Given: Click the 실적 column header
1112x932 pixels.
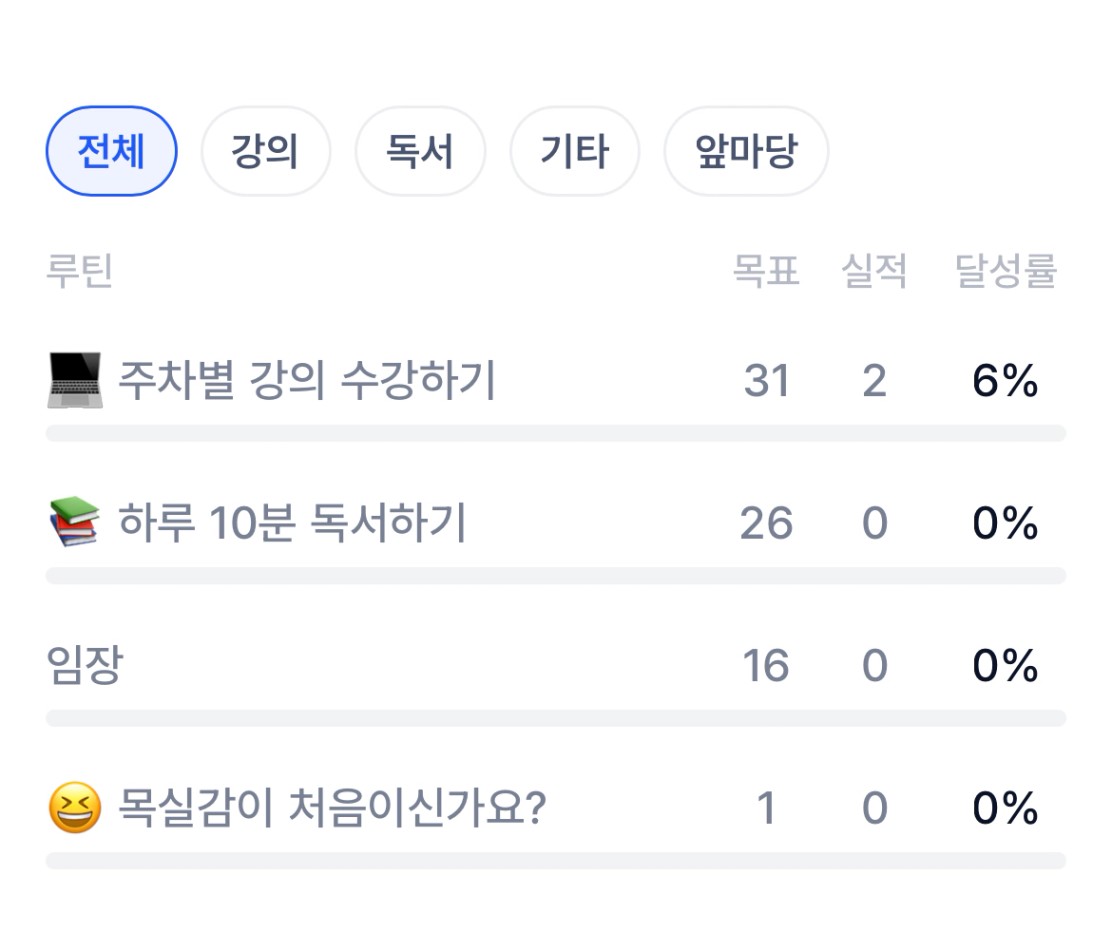Looking at the screenshot, I should (874, 272).
